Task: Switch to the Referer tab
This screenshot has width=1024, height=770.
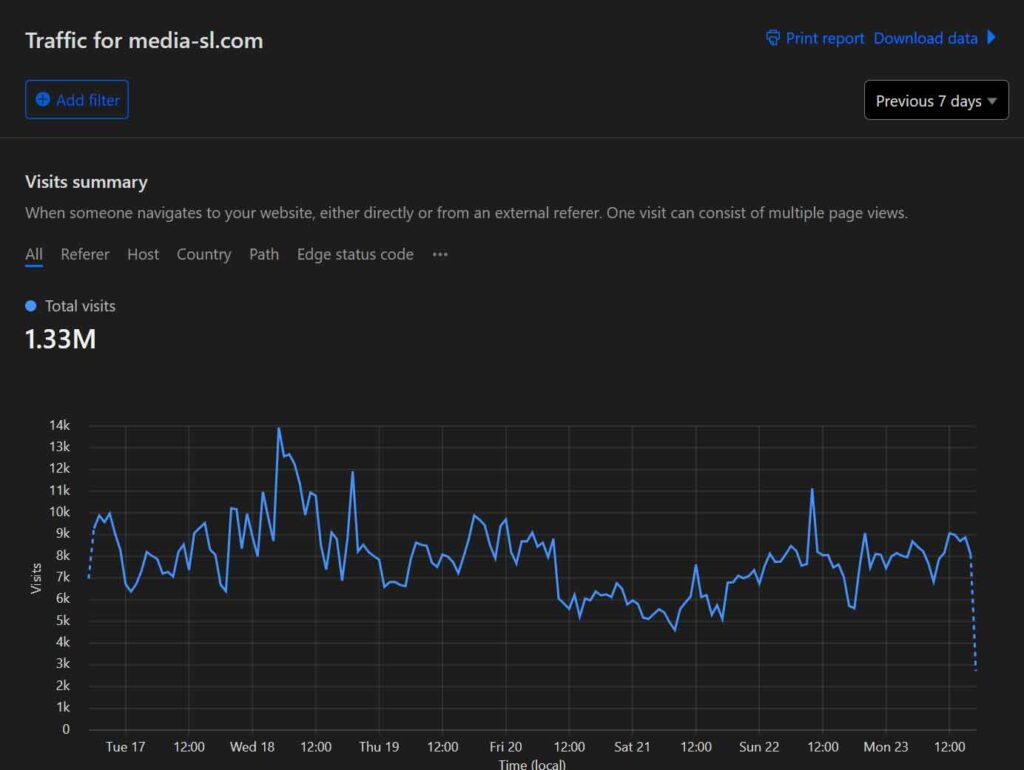Action: click(x=85, y=255)
